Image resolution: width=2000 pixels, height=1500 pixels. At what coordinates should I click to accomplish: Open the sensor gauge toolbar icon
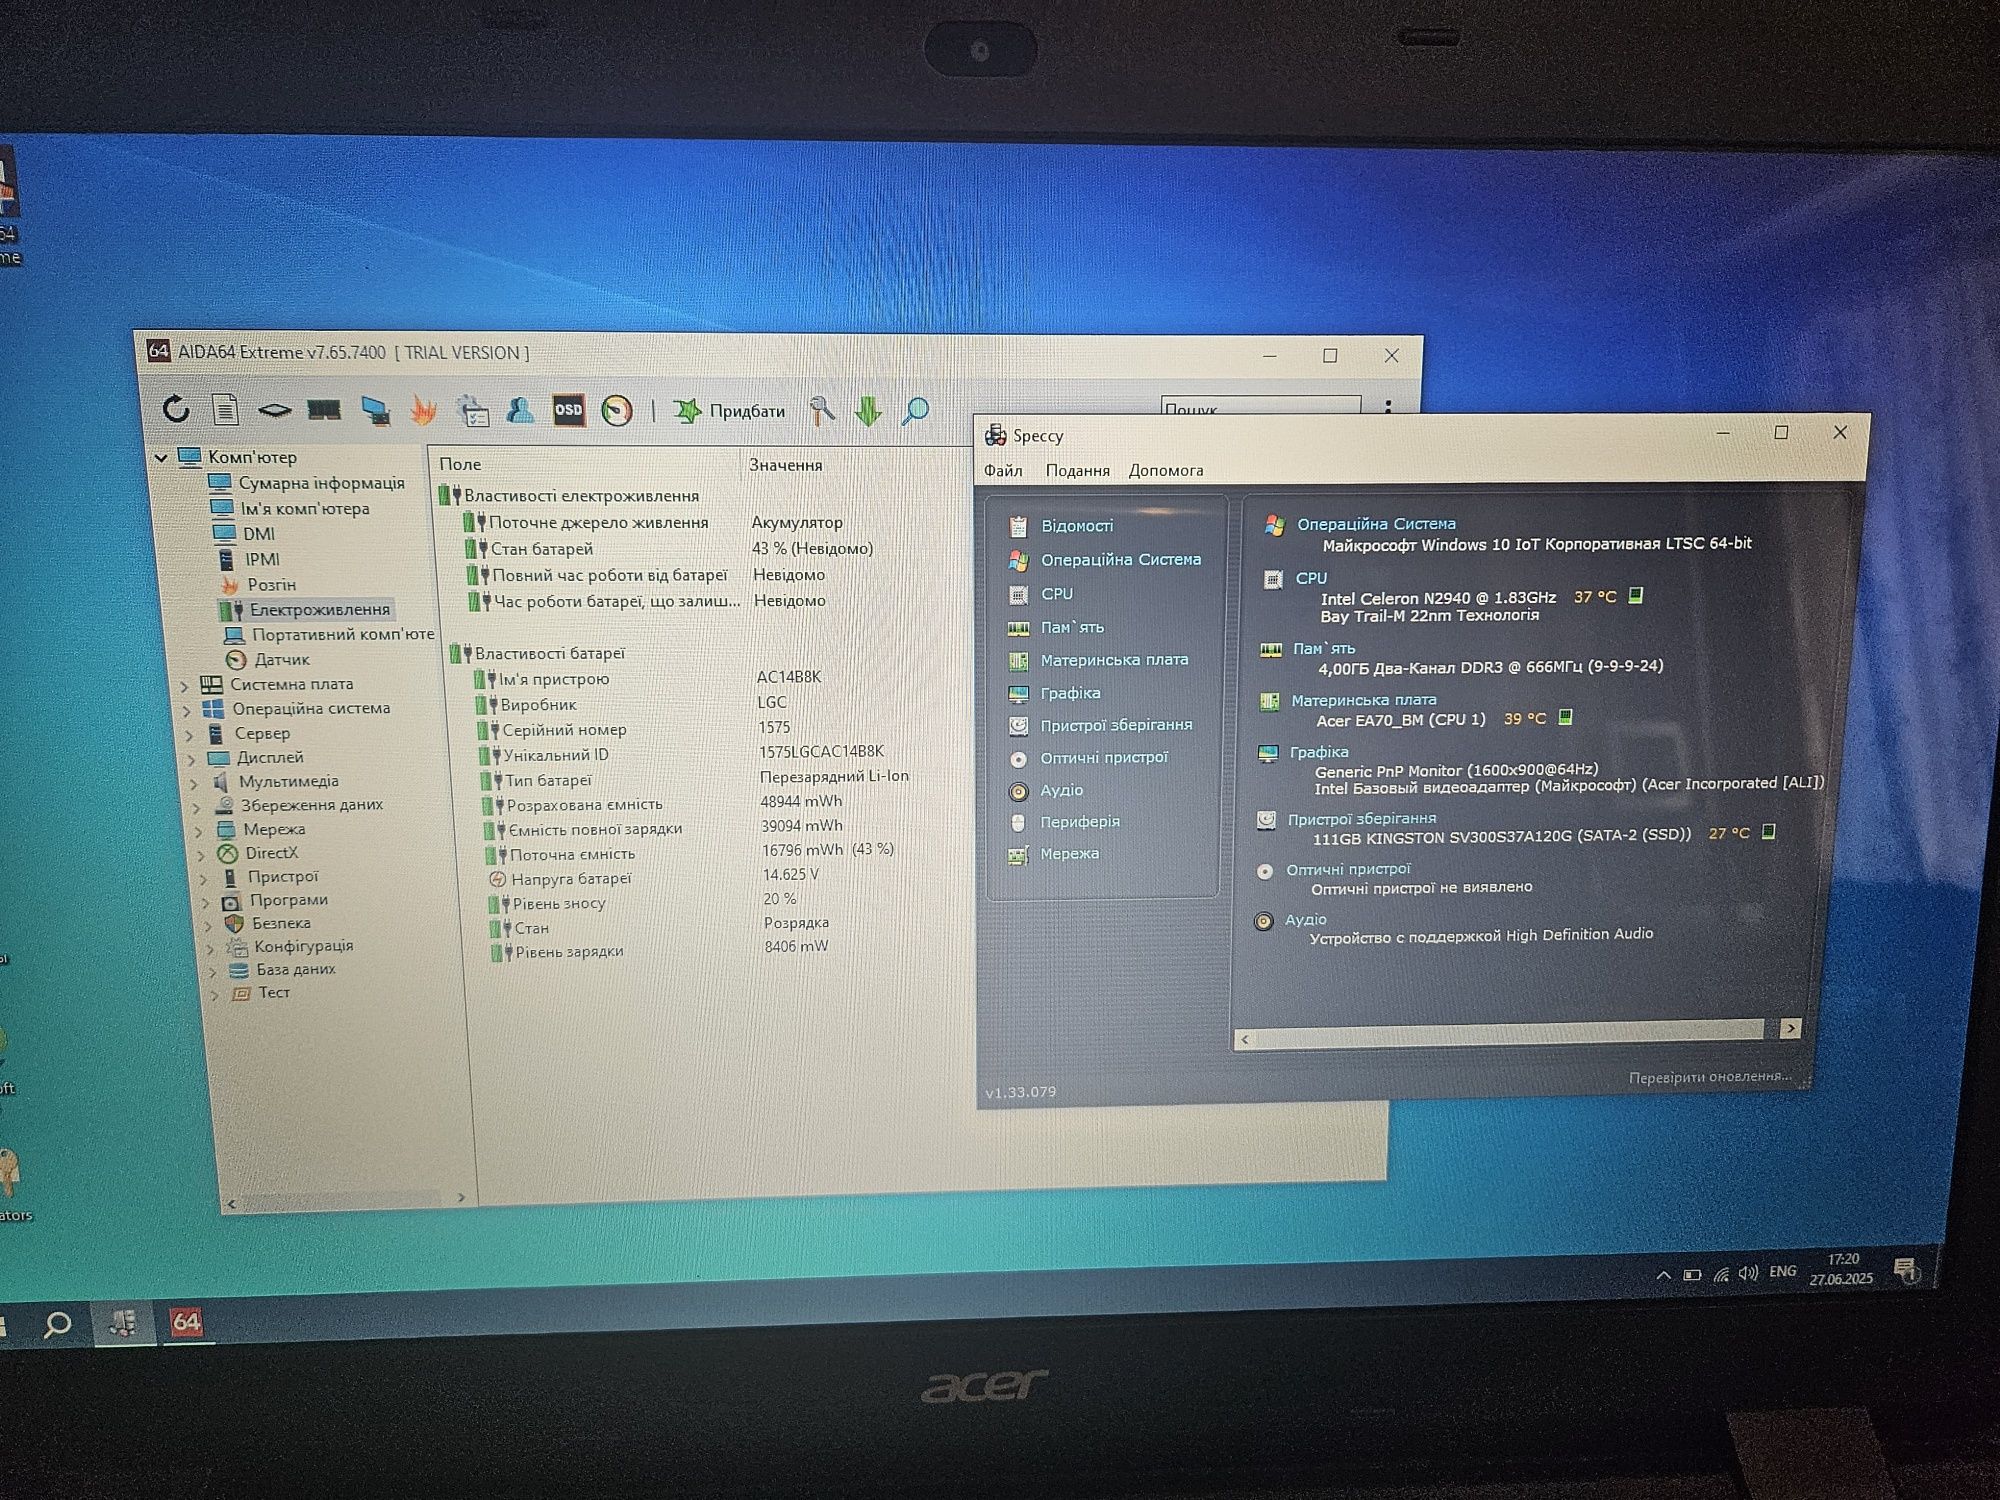(x=617, y=411)
